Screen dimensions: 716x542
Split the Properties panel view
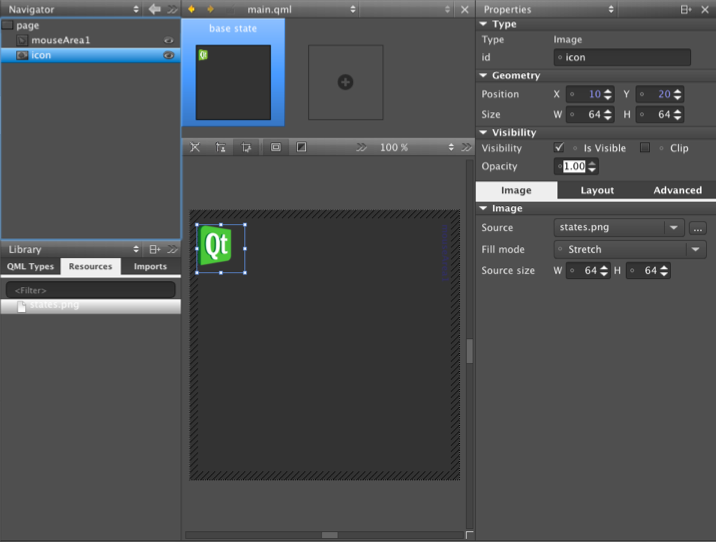[685, 9]
